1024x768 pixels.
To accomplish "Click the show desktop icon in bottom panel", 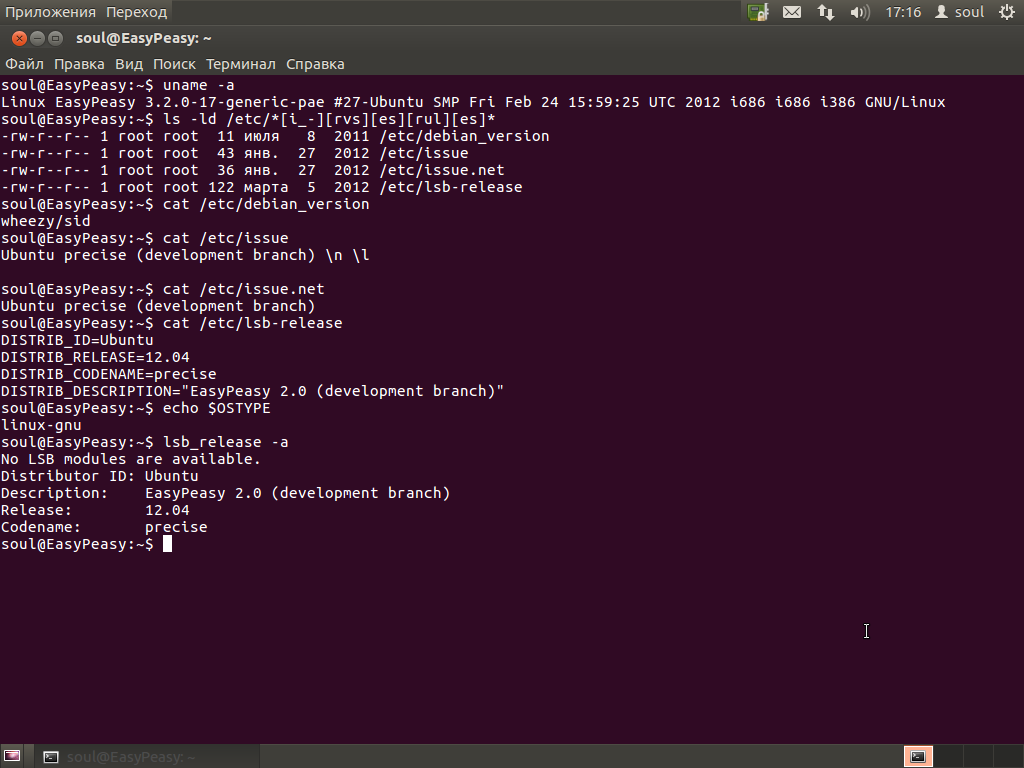I will tap(12, 756).
